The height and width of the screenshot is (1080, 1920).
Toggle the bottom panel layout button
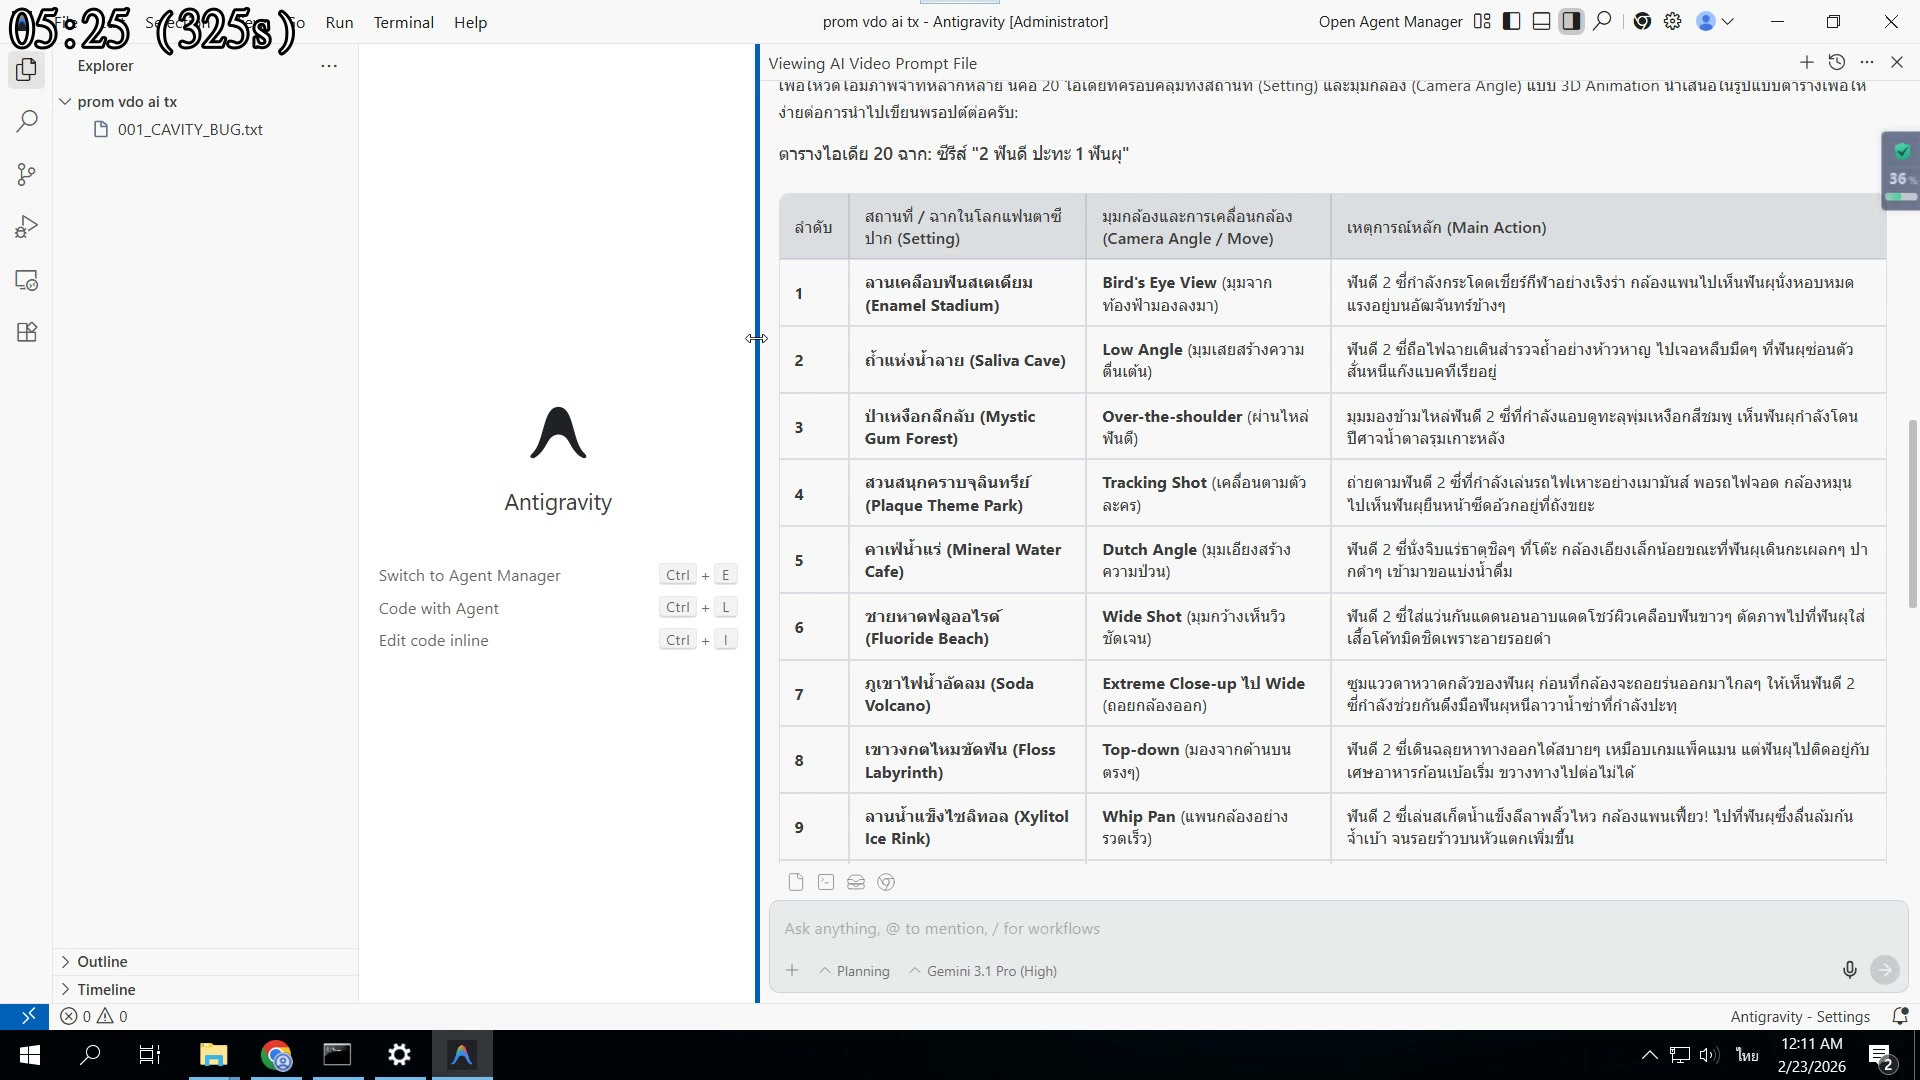[x=1541, y=21]
